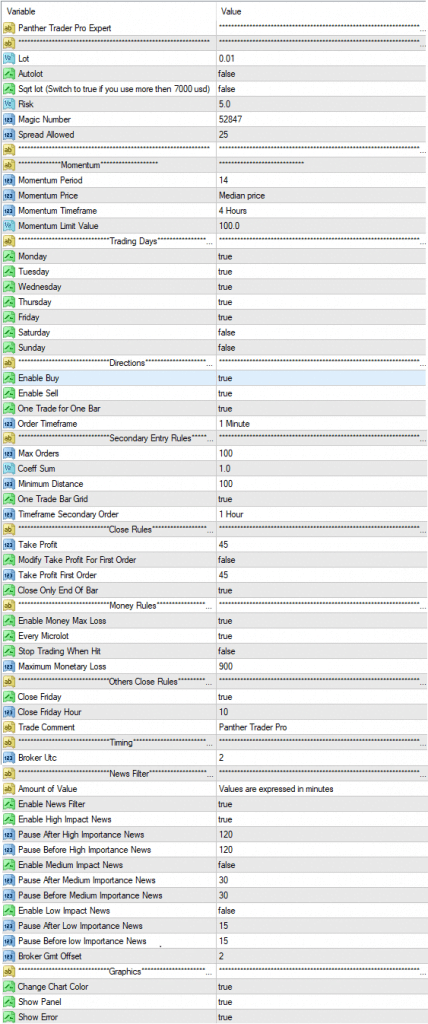This screenshot has width=428, height=1024.
Task: Click the icon beside Lot variable
Action: click(8, 58)
